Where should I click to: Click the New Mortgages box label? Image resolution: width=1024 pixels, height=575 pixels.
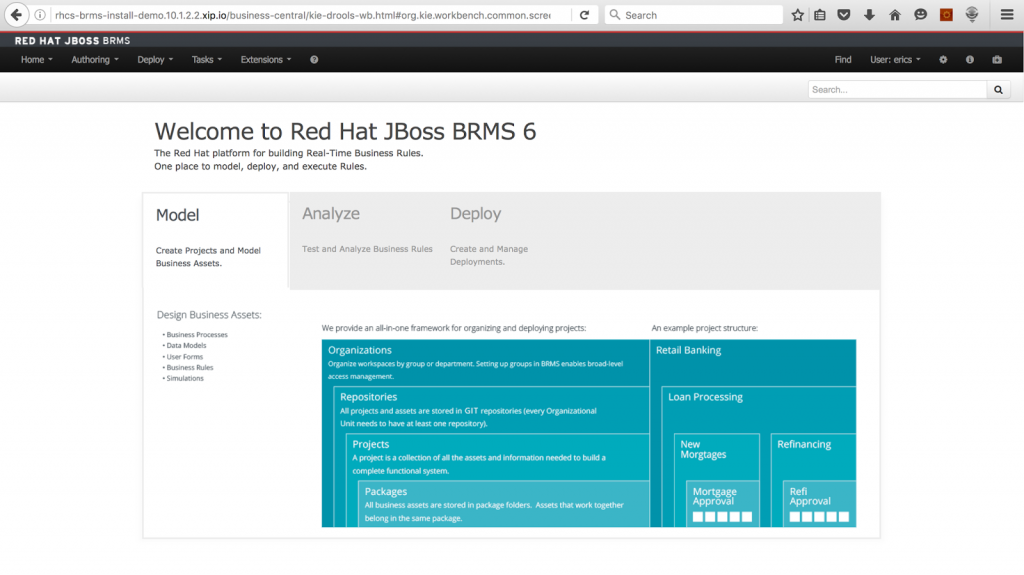pyautogui.click(x=703, y=450)
